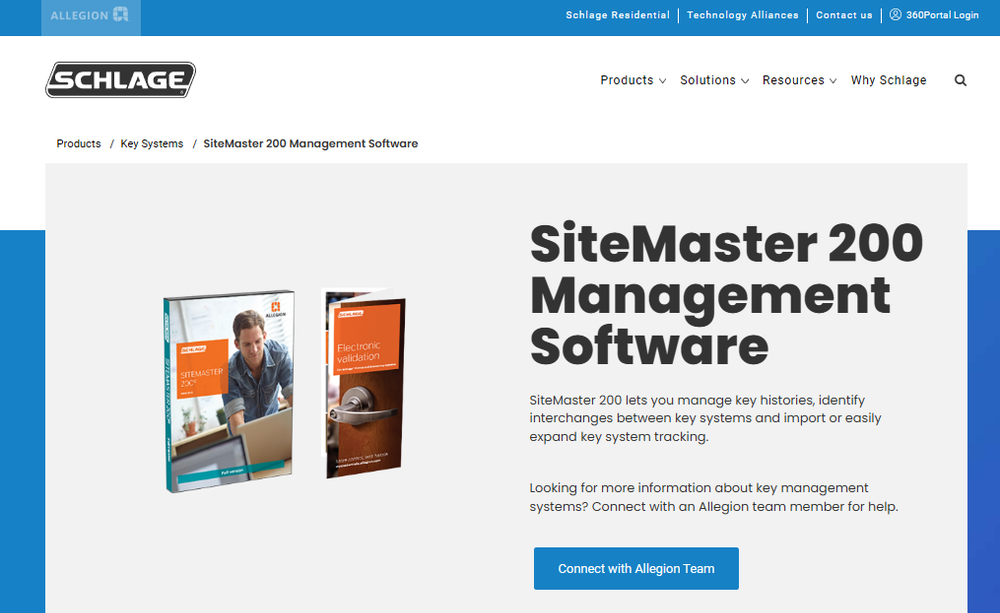The width and height of the screenshot is (1000, 613).
Task: Open the Resources navigation menu
Action: point(793,80)
